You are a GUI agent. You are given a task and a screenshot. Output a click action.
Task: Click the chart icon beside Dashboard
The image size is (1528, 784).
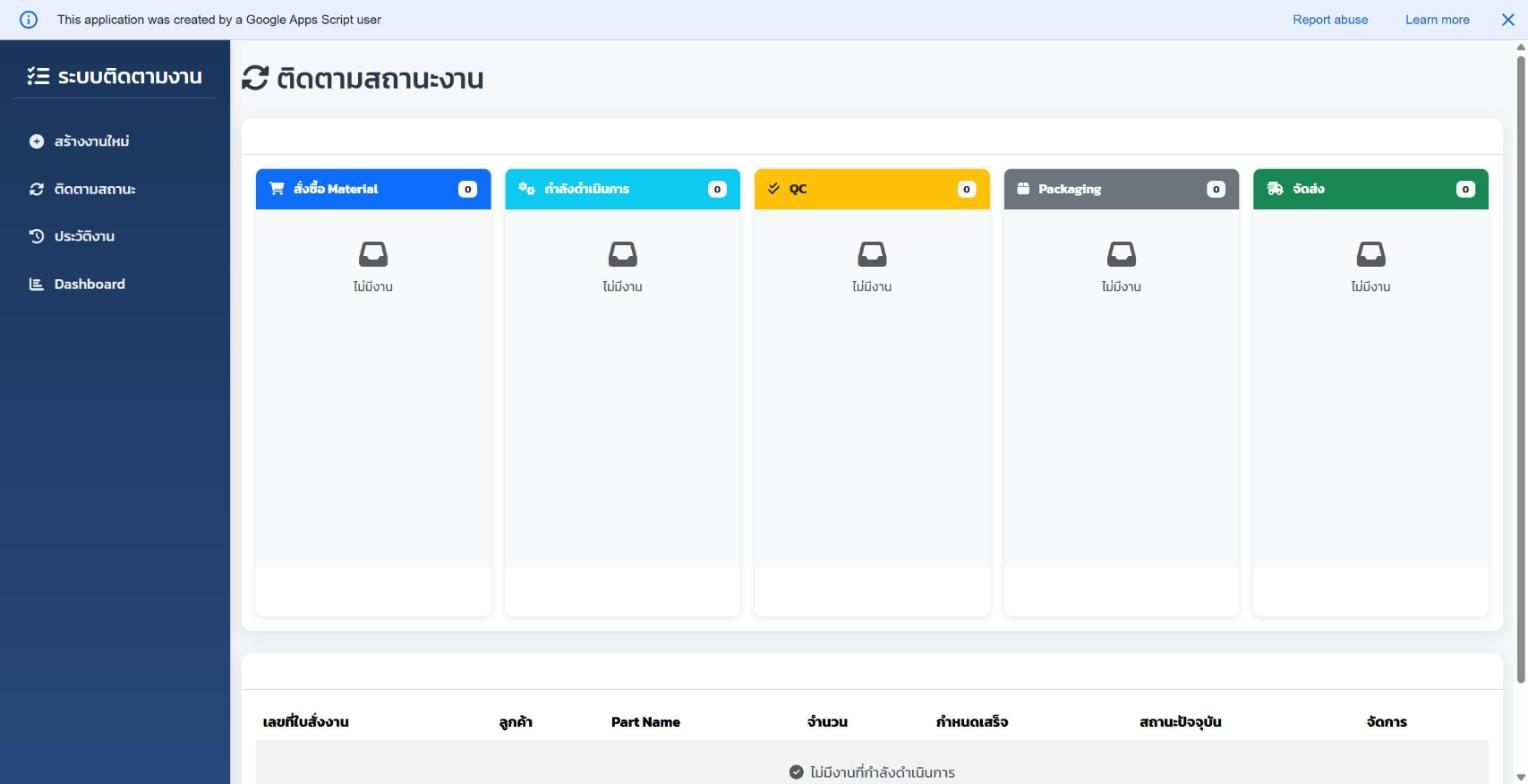pos(37,284)
